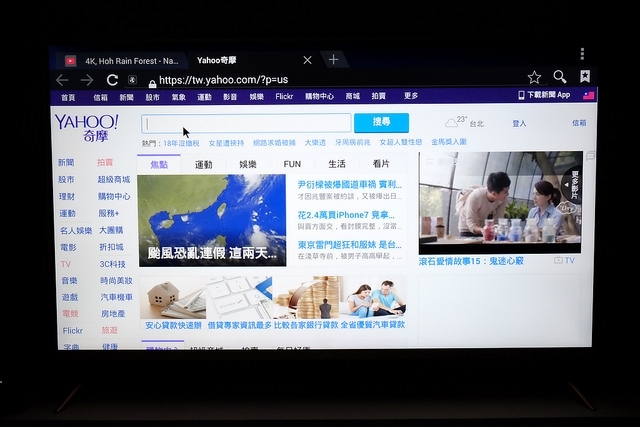
Task: Go forward with the browser forward arrow
Action: click(x=87, y=80)
